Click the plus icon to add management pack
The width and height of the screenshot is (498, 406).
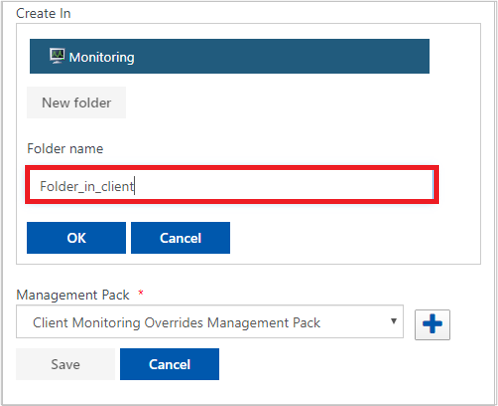tap(432, 324)
